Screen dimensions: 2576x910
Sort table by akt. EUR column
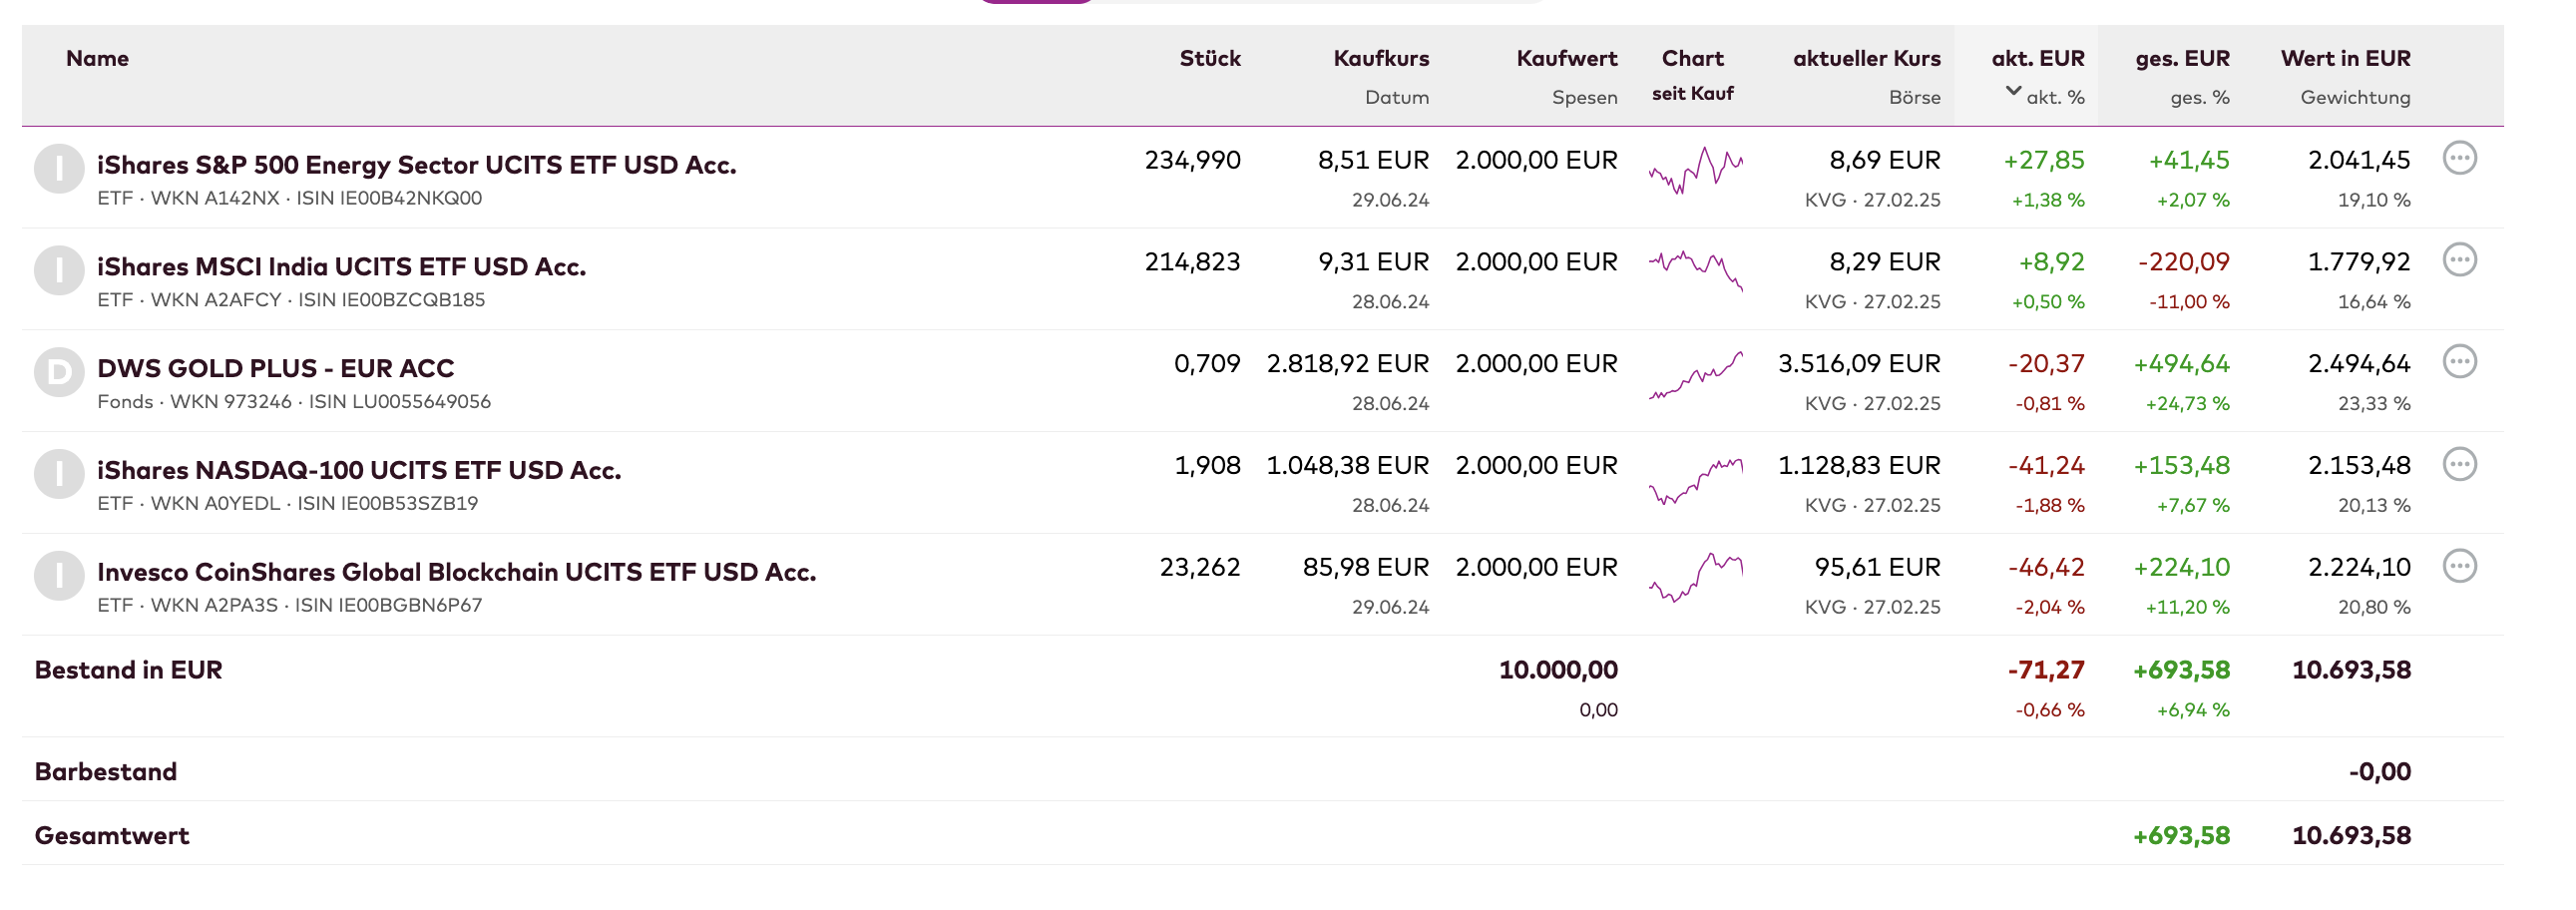click(x=2037, y=58)
